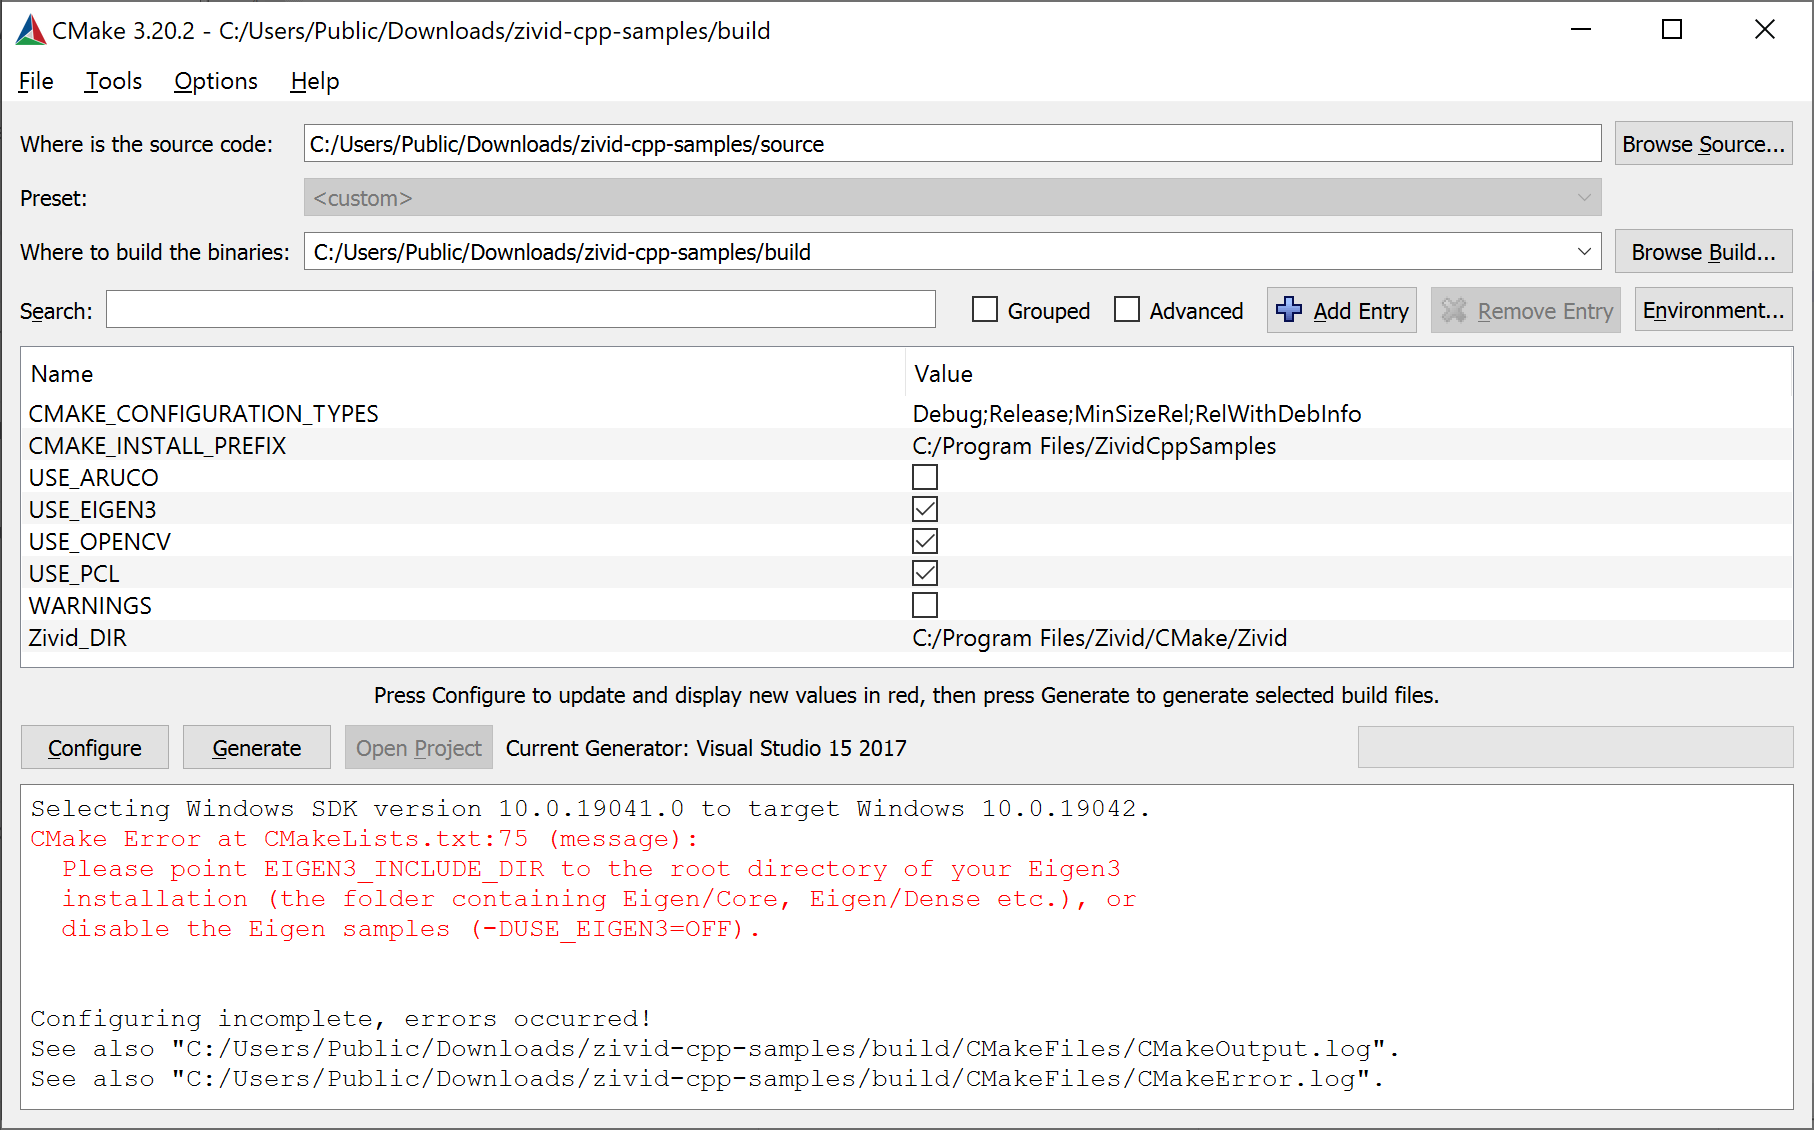This screenshot has height=1130, width=1814.
Task: Select the USE_EIGEN3 entry name
Action: [92, 510]
